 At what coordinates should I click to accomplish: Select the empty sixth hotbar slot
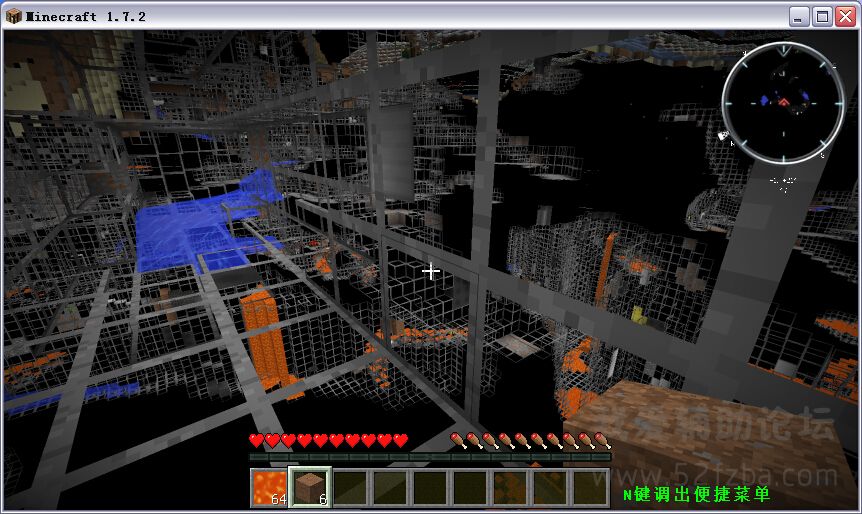tap(470, 487)
